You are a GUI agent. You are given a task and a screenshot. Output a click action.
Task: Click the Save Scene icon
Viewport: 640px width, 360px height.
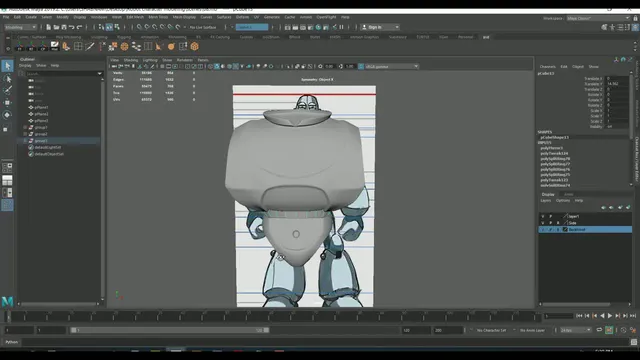64,27
